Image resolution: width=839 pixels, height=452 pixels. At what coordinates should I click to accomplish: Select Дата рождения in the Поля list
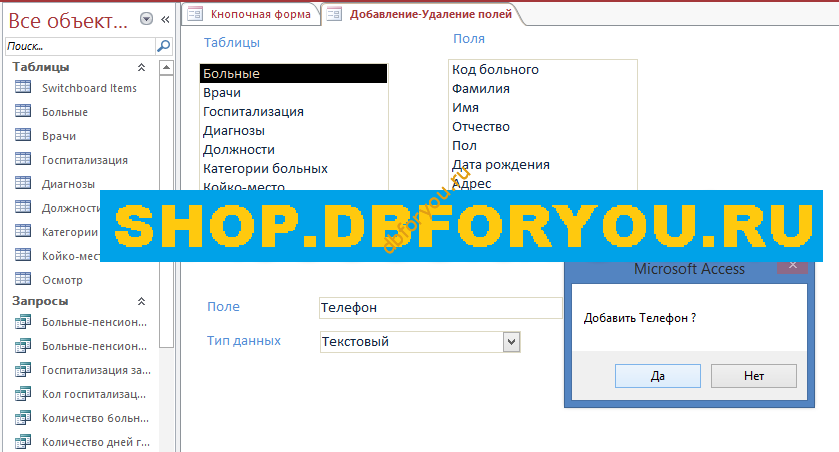[x=543, y=164]
